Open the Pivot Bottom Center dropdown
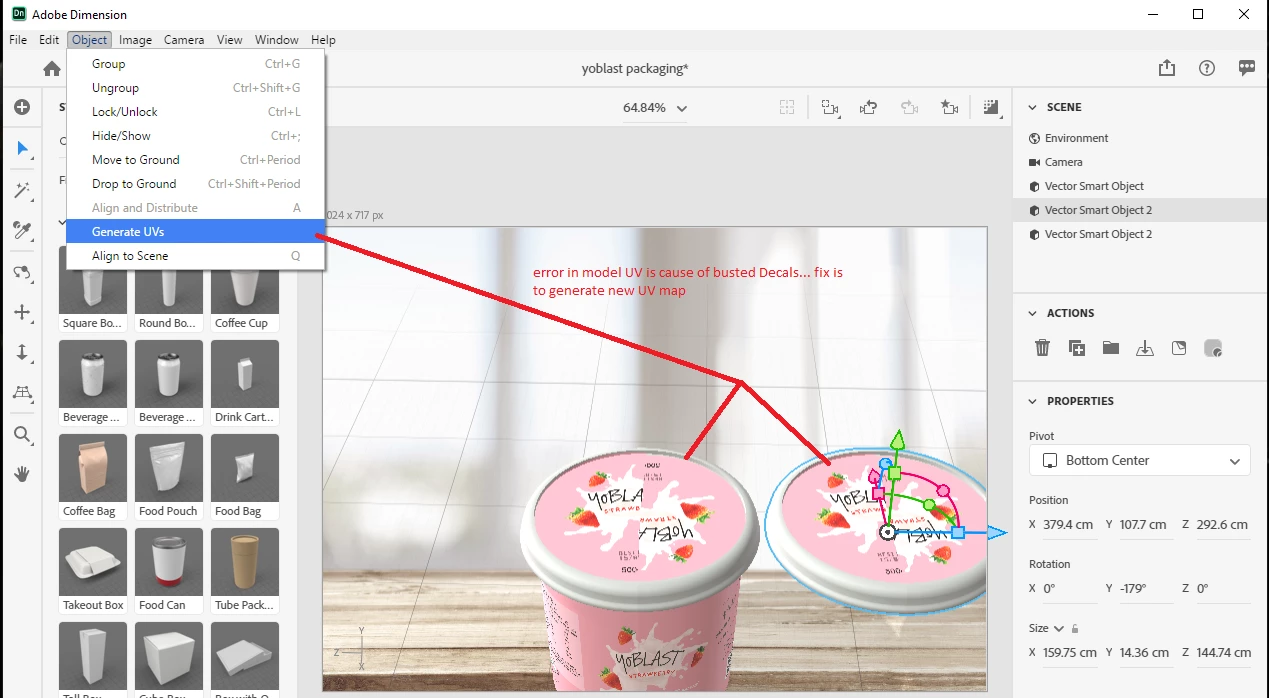Viewport: 1269px width, 698px height. tap(1139, 460)
